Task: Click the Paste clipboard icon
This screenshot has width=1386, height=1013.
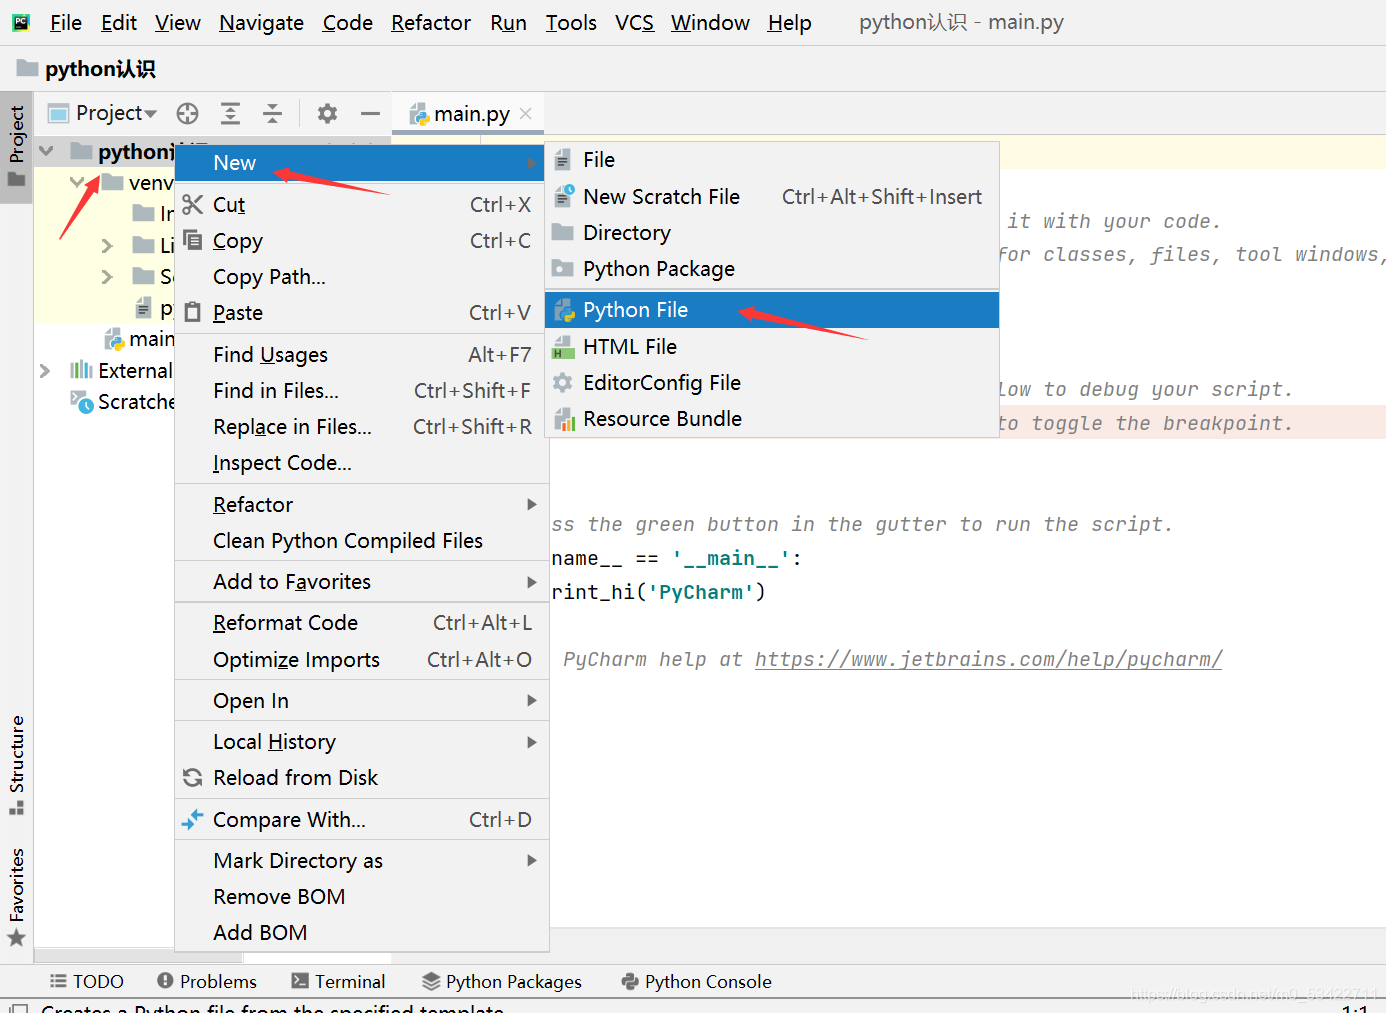Action: [x=193, y=312]
